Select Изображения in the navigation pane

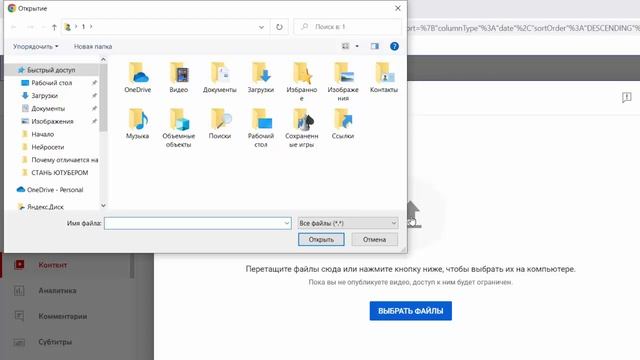52,121
